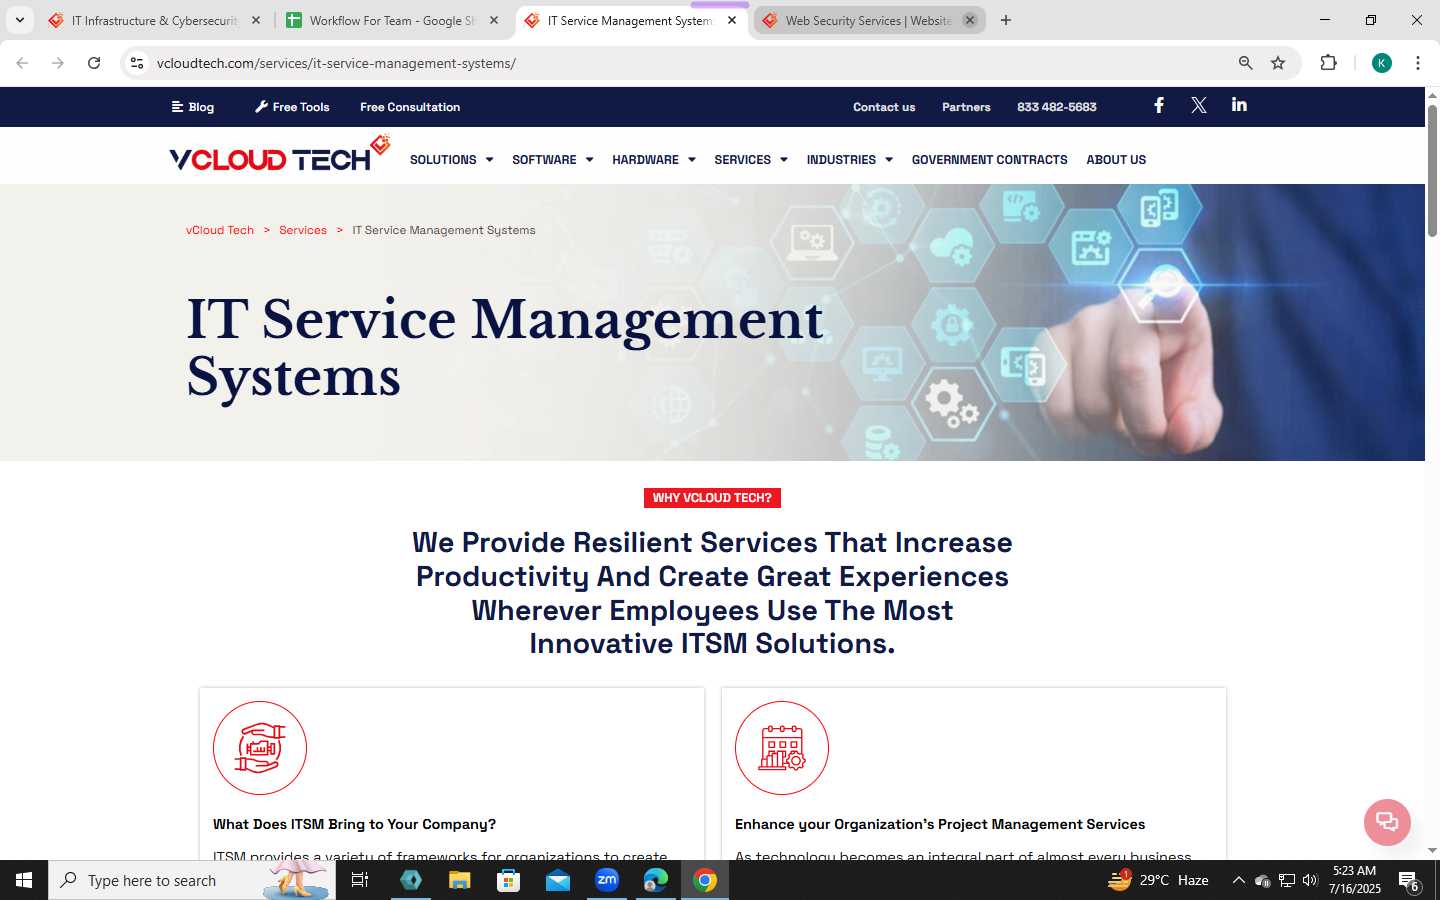
Task: View site information icon in address bar
Action: [137, 63]
